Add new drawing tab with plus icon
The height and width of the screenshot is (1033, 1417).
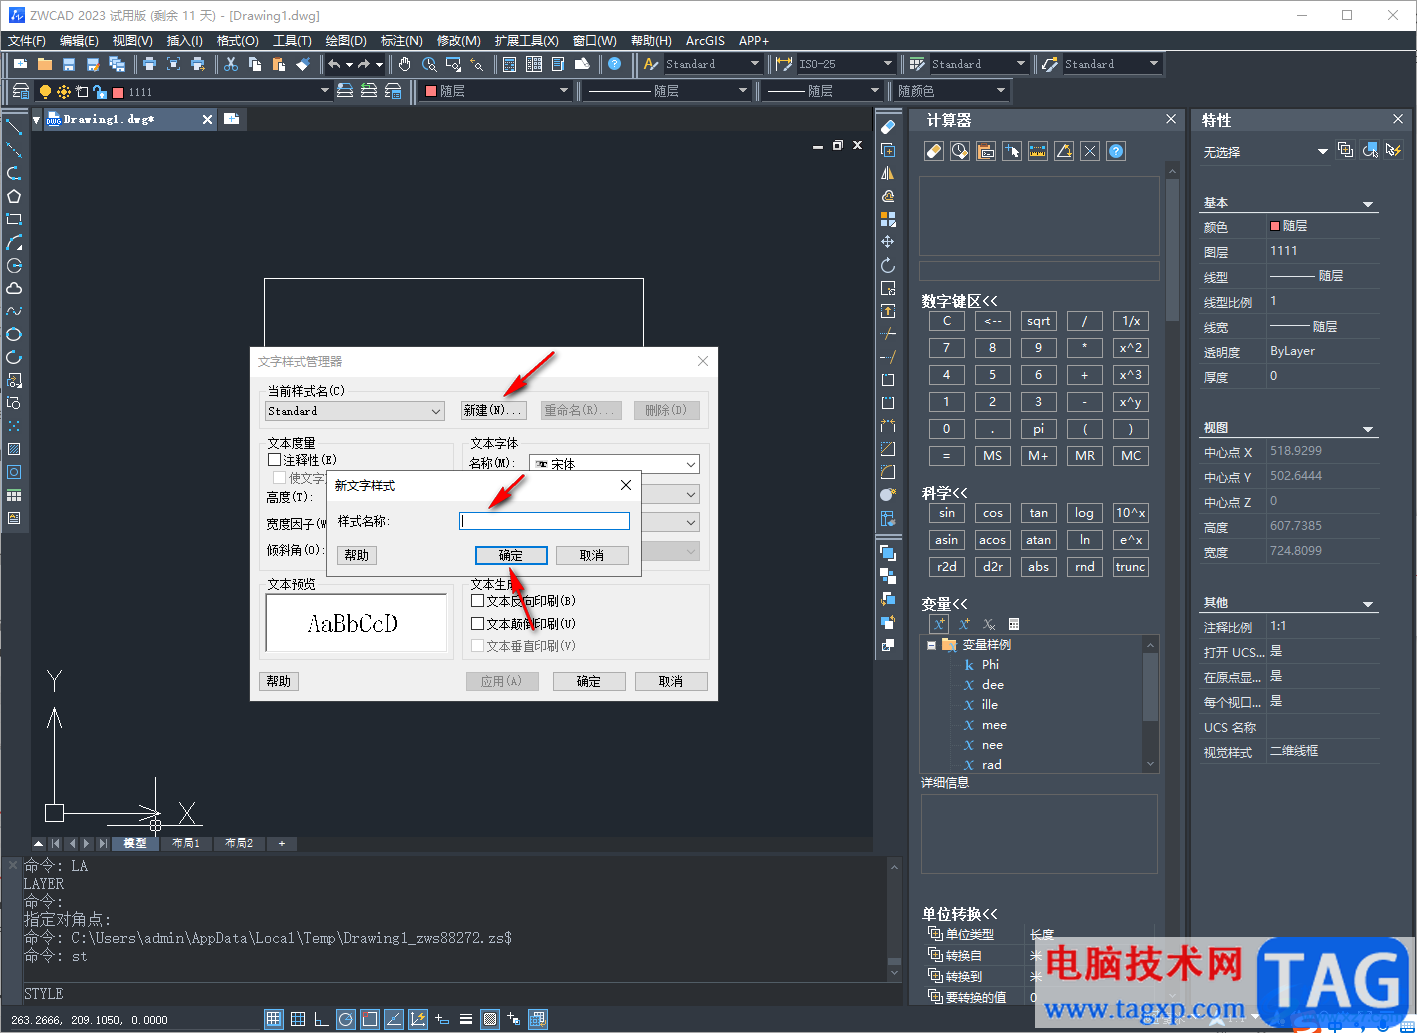tap(231, 119)
